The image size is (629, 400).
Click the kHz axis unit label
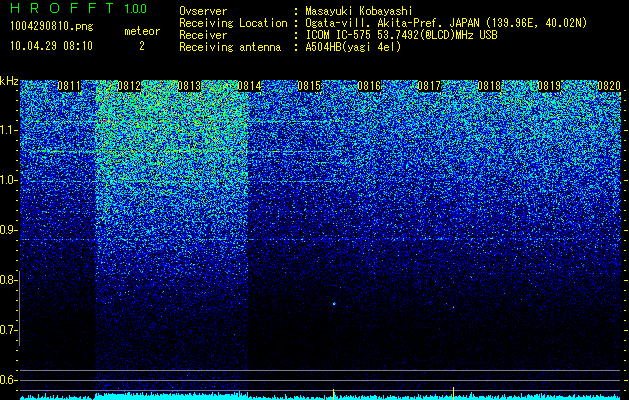click(x=9, y=81)
